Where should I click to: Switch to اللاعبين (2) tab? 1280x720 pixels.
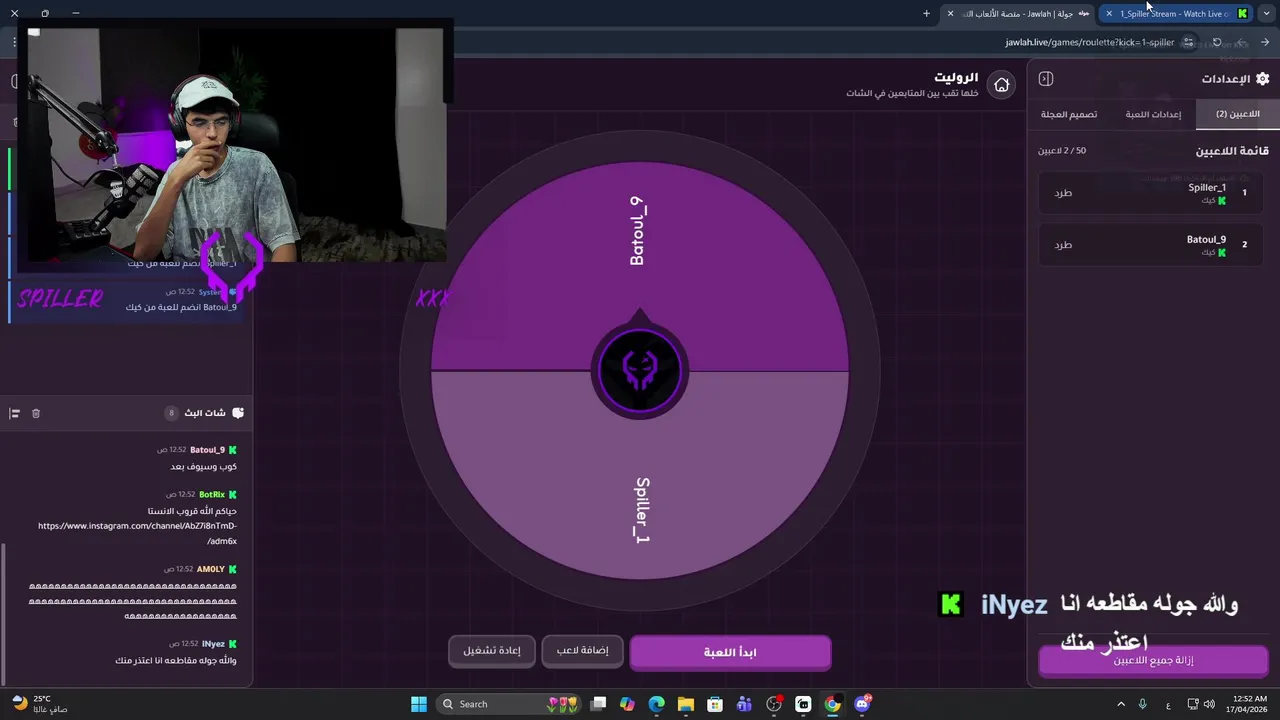[1237, 114]
